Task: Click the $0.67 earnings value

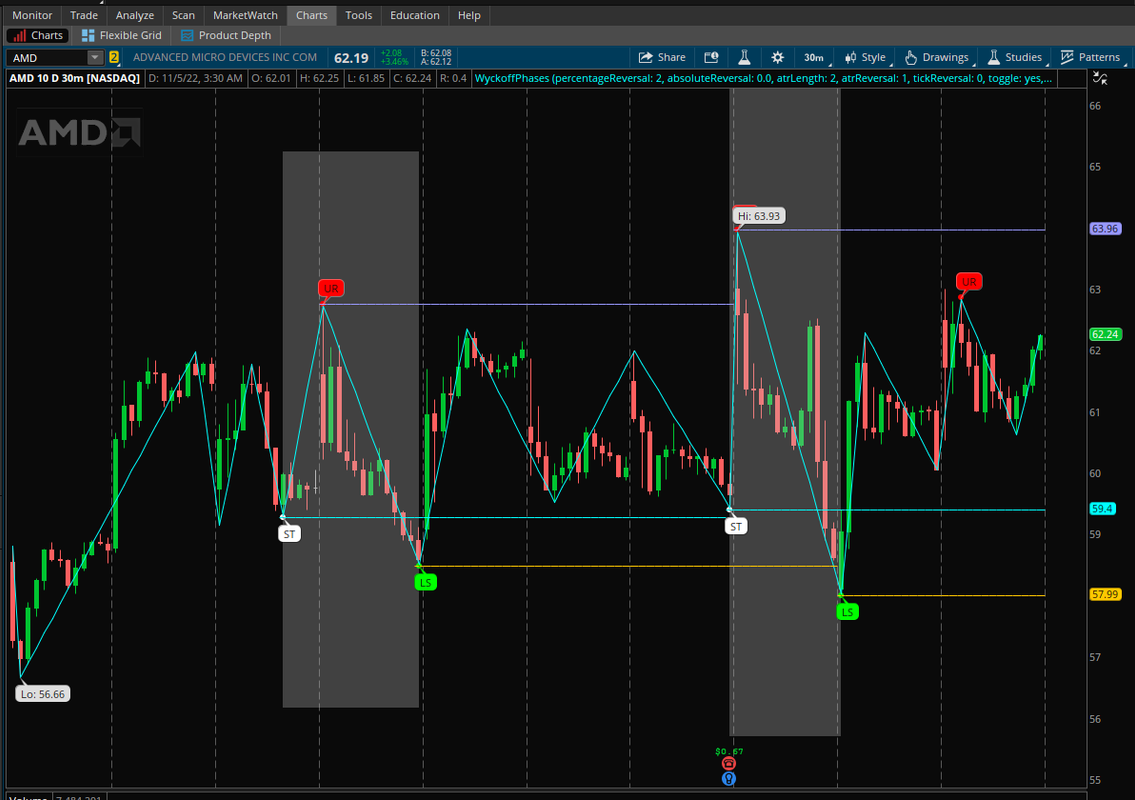Action: 729,751
